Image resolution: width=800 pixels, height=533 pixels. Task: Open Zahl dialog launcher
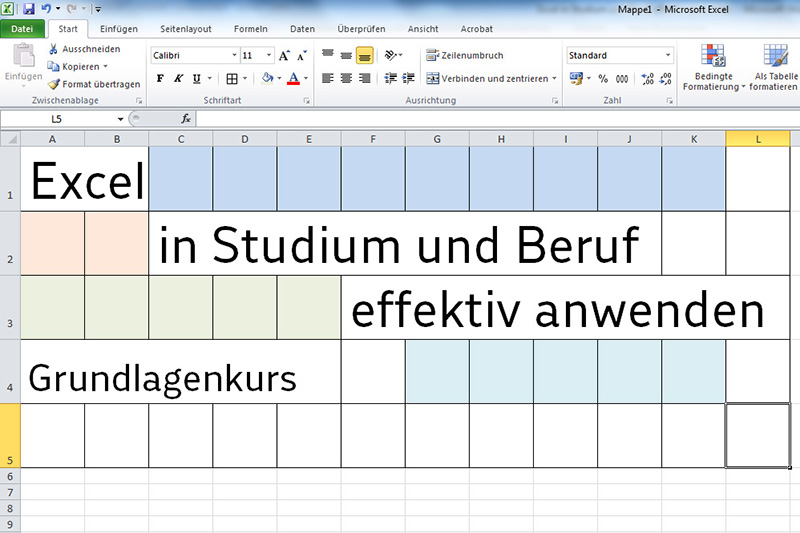point(669,101)
